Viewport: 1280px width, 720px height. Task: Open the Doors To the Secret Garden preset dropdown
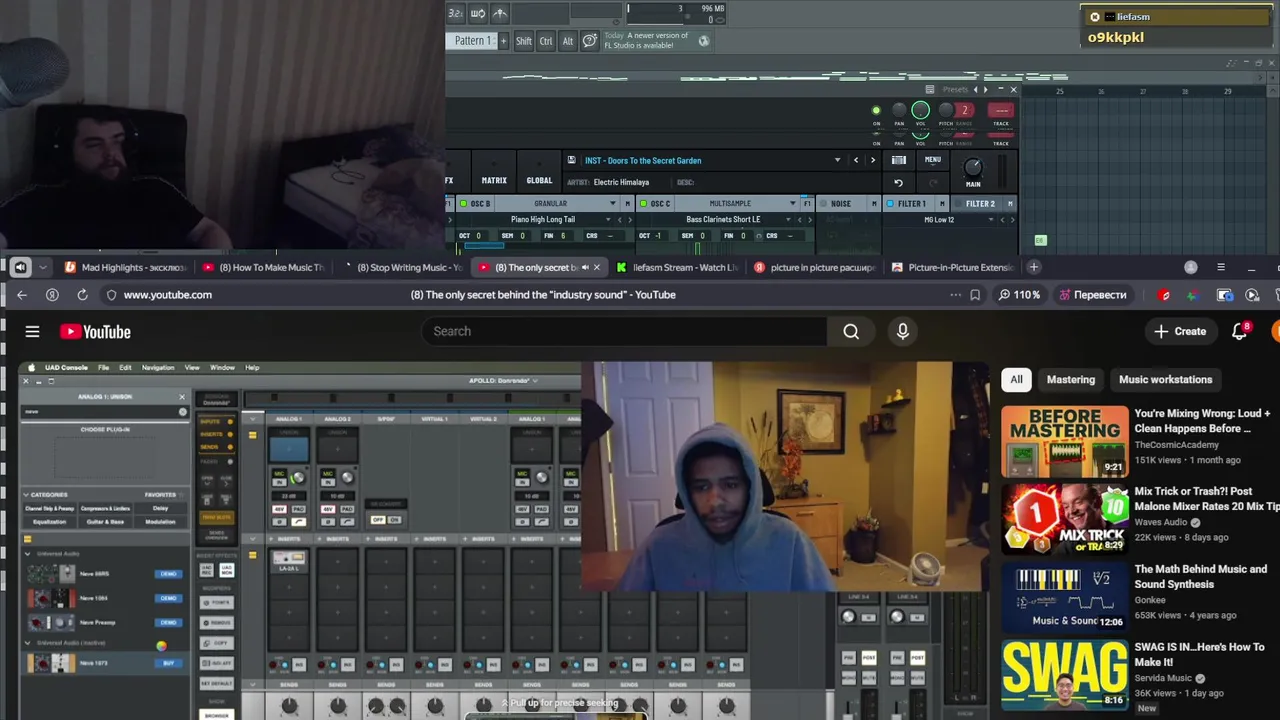tap(837, 160)
